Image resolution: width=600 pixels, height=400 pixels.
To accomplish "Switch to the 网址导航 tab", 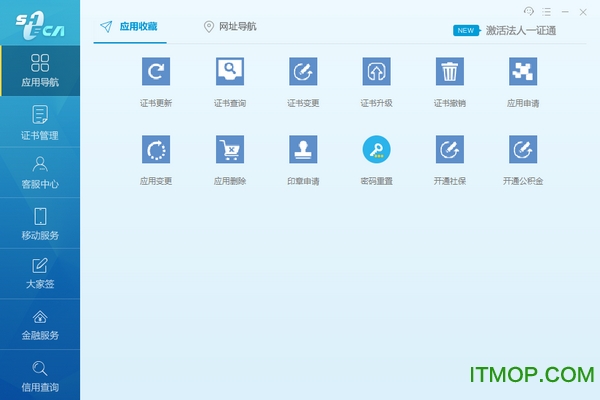I will [229, 27].
